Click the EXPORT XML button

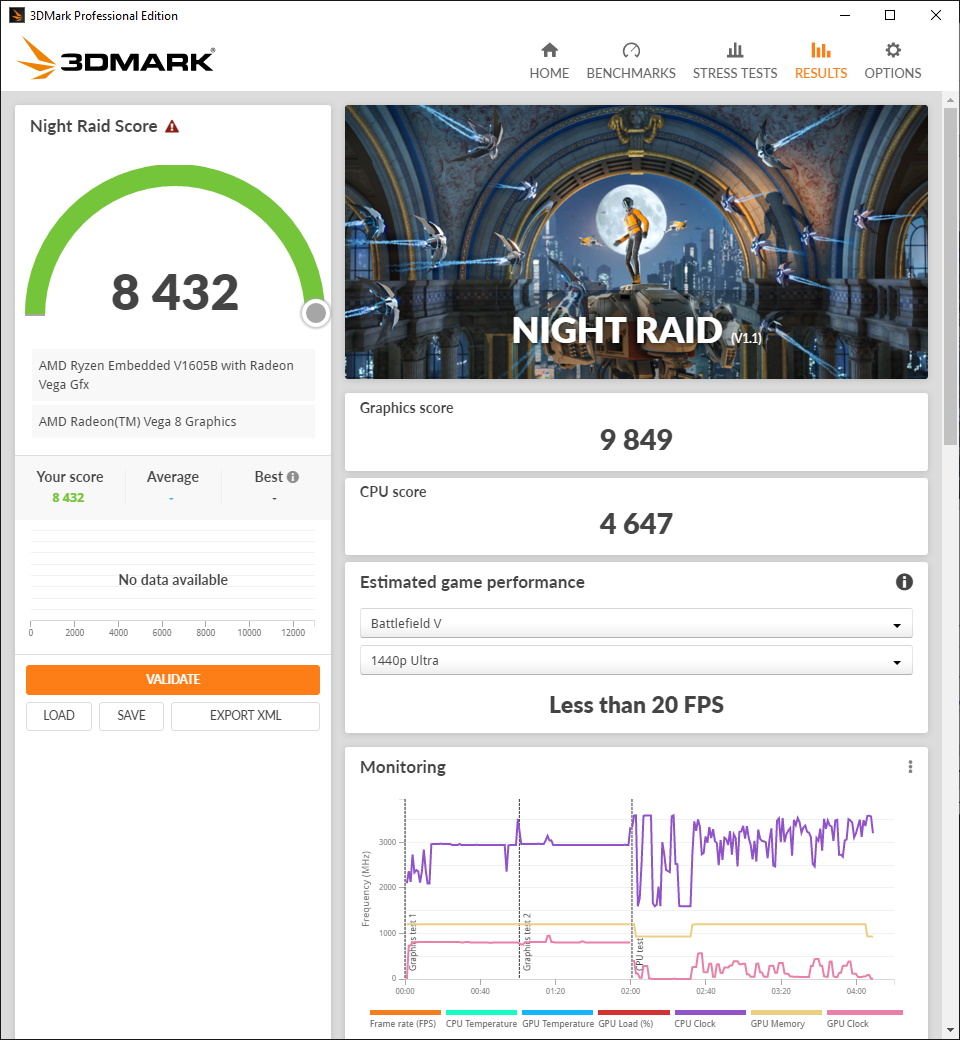pos(245,716)
